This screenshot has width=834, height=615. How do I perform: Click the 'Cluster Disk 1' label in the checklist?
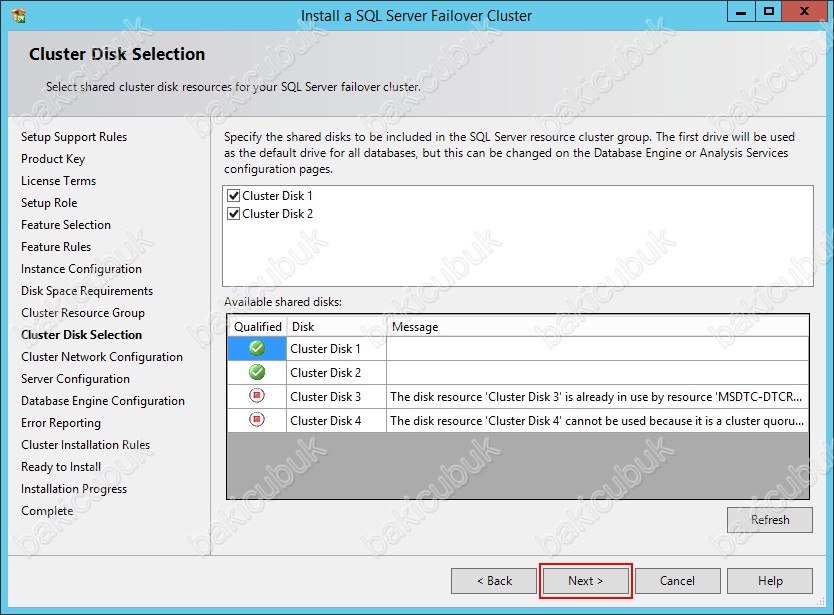(x=277, y=196)
